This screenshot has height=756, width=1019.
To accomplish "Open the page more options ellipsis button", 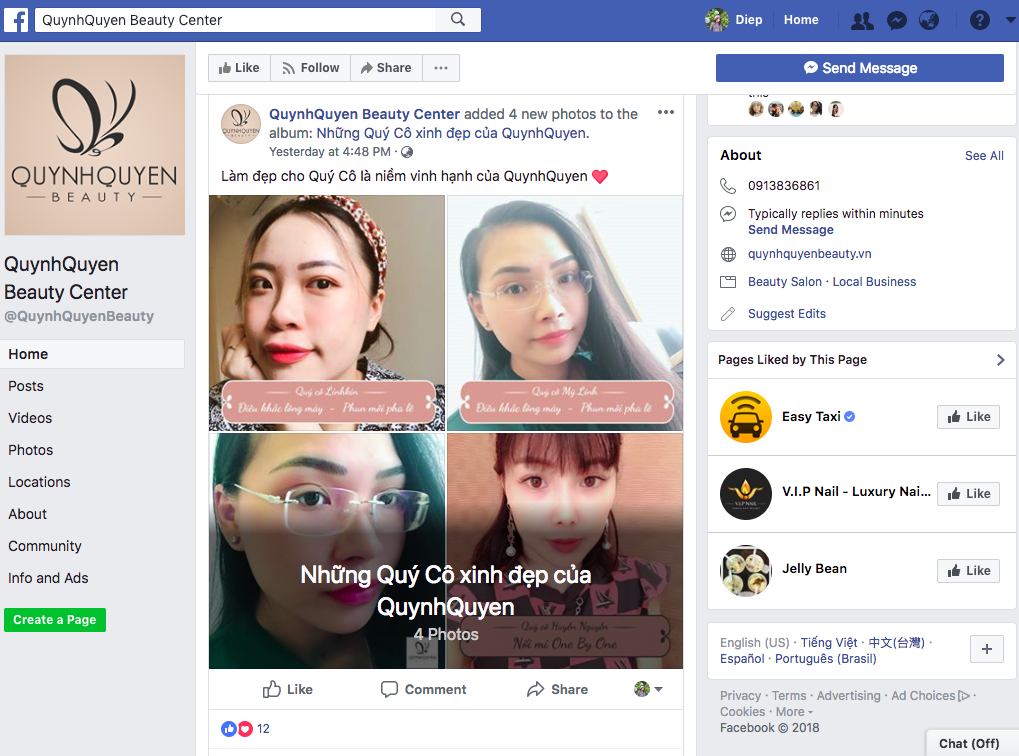I will [441, 68].
